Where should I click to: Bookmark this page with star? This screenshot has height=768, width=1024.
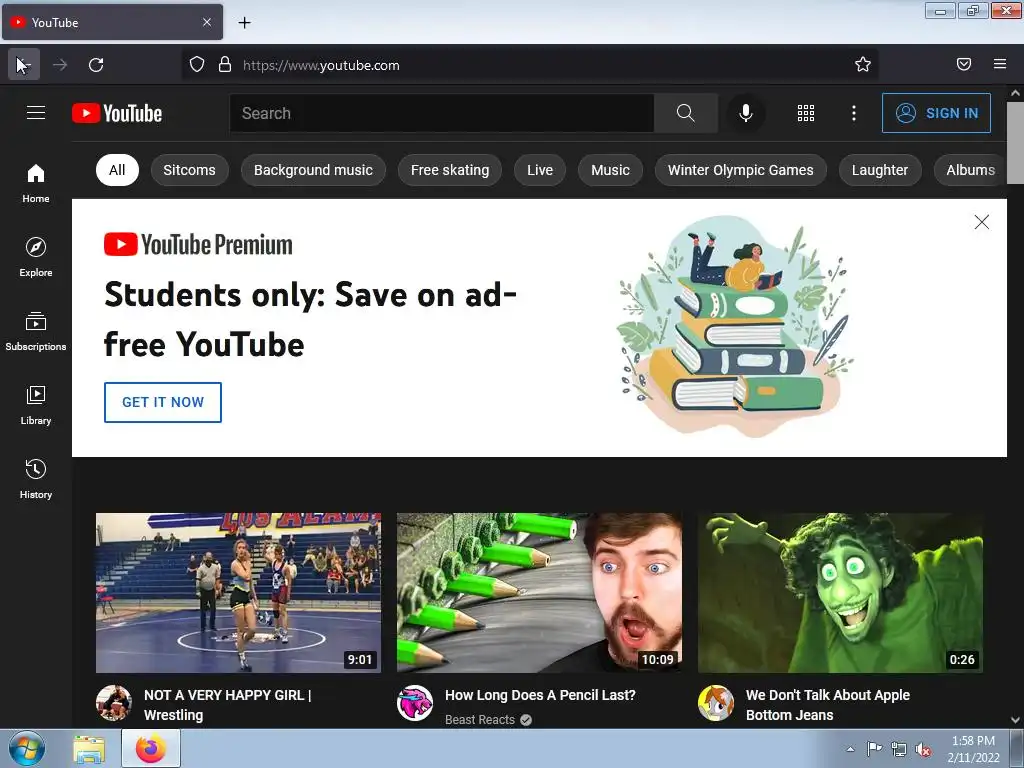[863, 64]
